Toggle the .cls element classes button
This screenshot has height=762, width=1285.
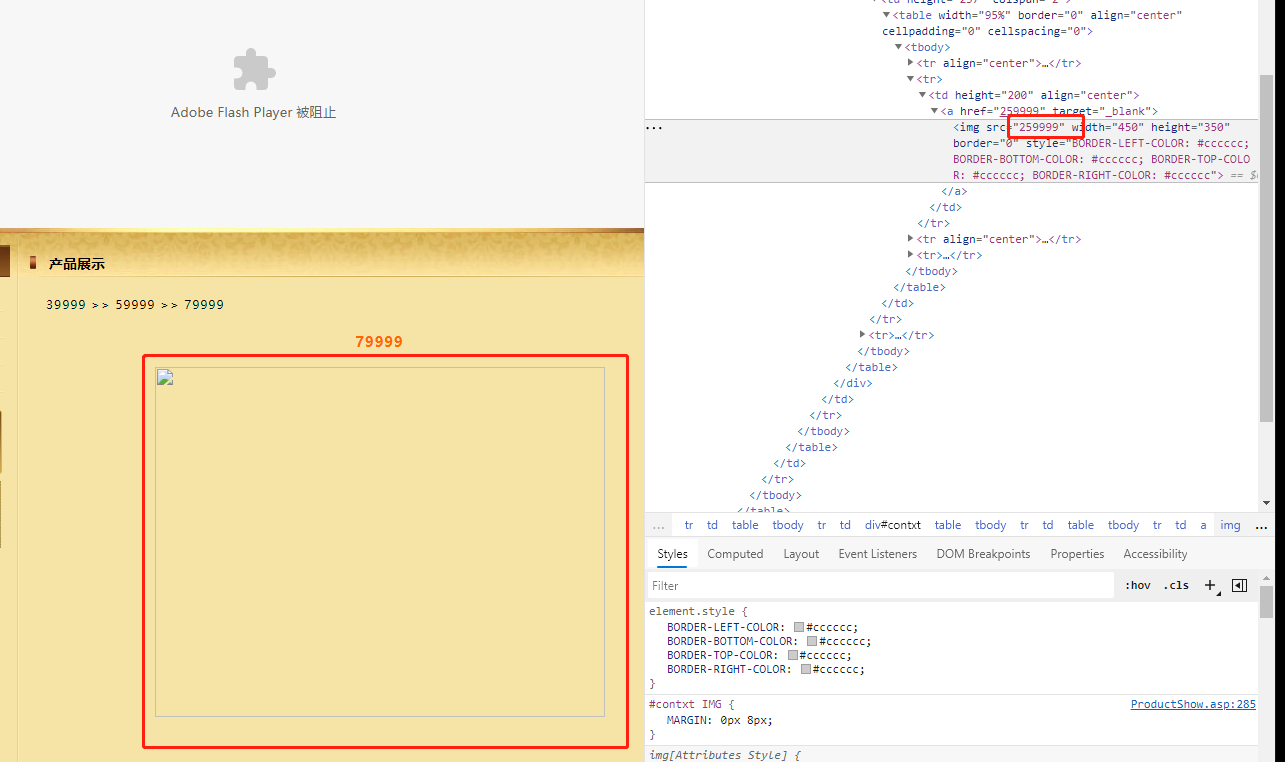(x=1176, y=585)
